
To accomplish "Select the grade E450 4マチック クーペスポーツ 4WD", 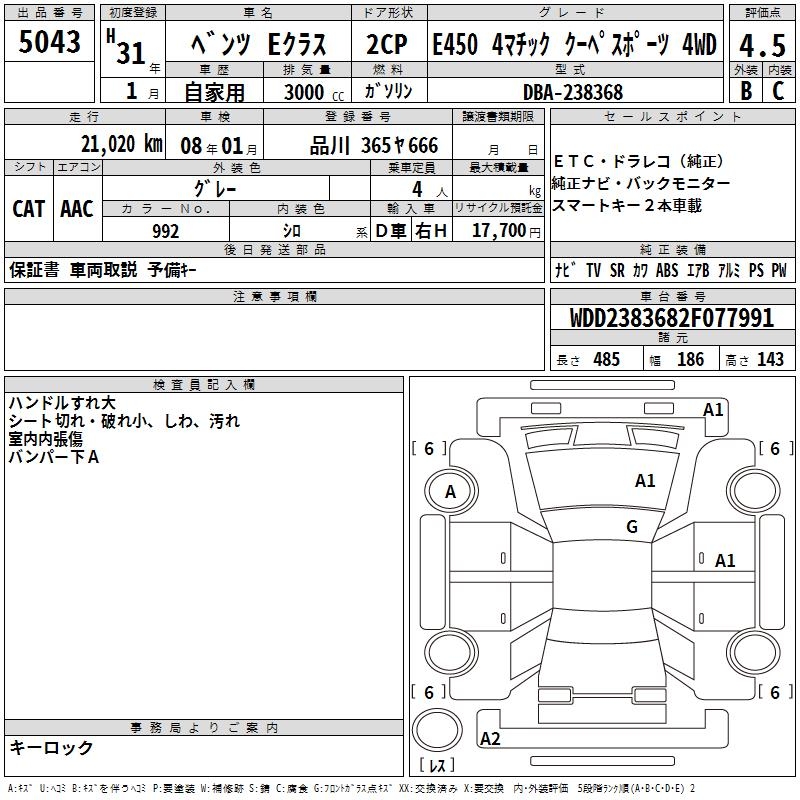I will click(x=574, y=44).
